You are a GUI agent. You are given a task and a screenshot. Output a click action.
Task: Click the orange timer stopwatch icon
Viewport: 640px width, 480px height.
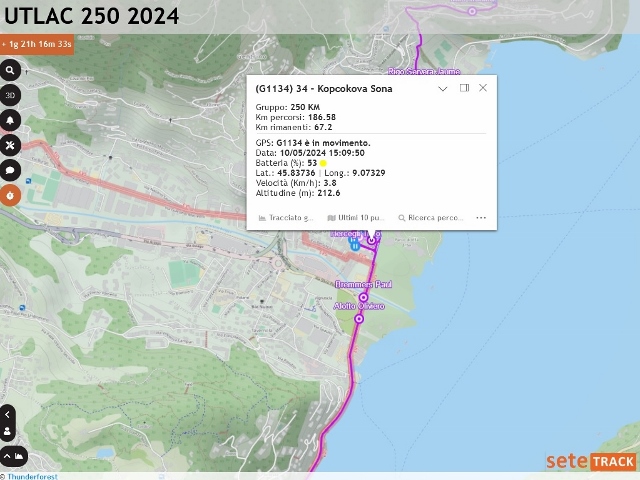(x=10, y=196)
